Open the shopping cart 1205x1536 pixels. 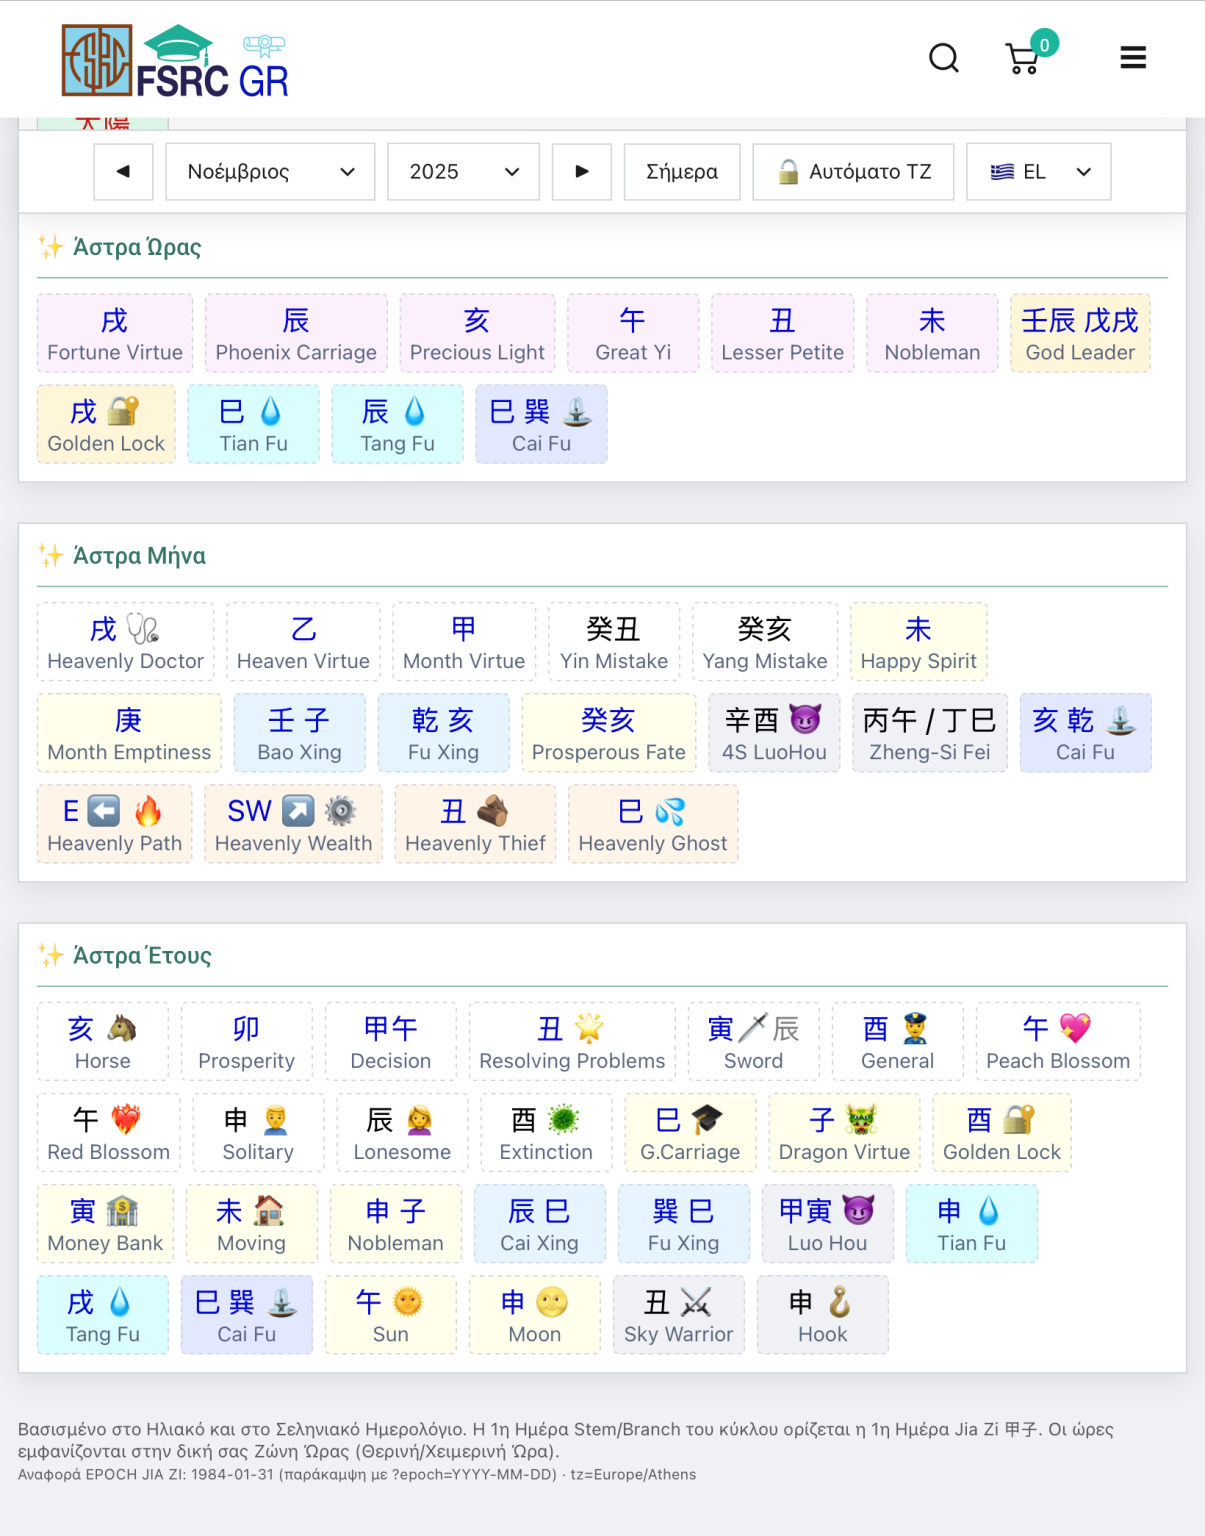(x=1023, y=59)
